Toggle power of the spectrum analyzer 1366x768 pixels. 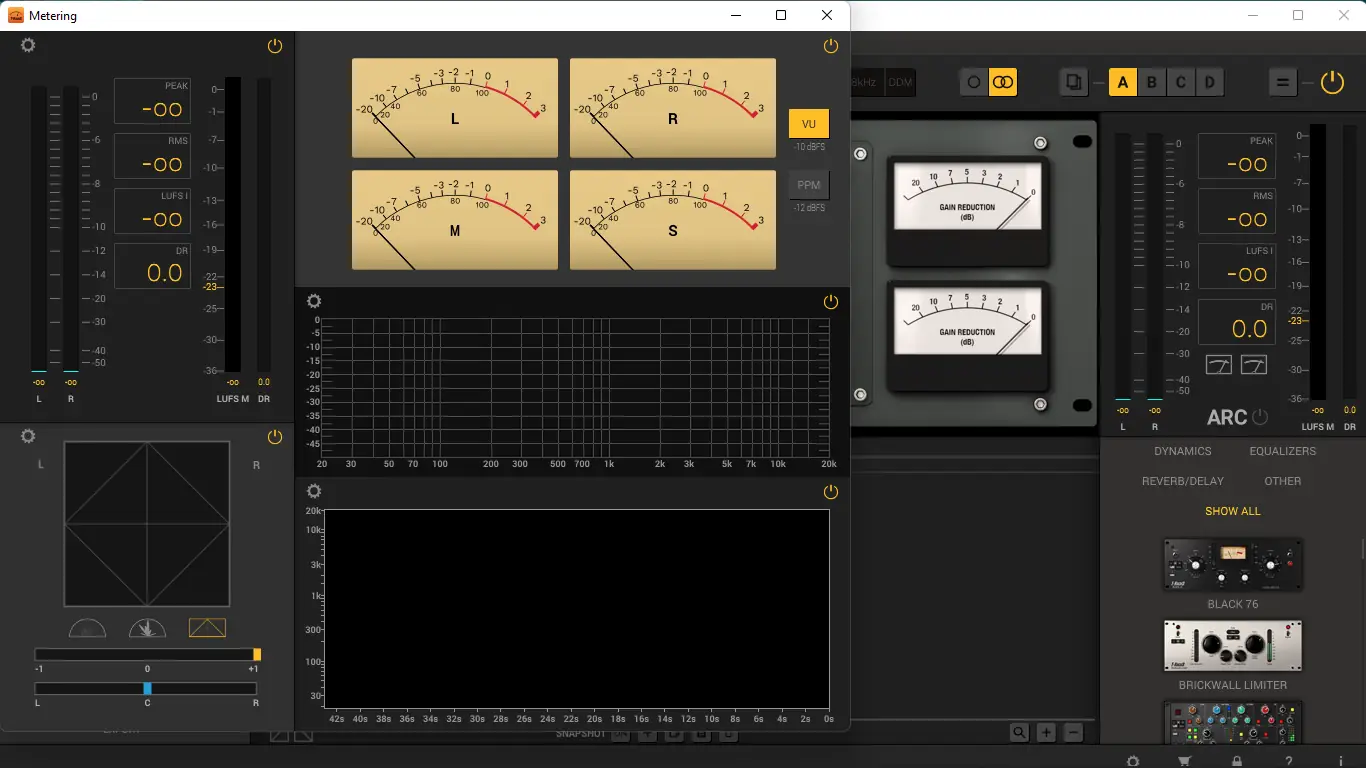click(x=830, y=301)
